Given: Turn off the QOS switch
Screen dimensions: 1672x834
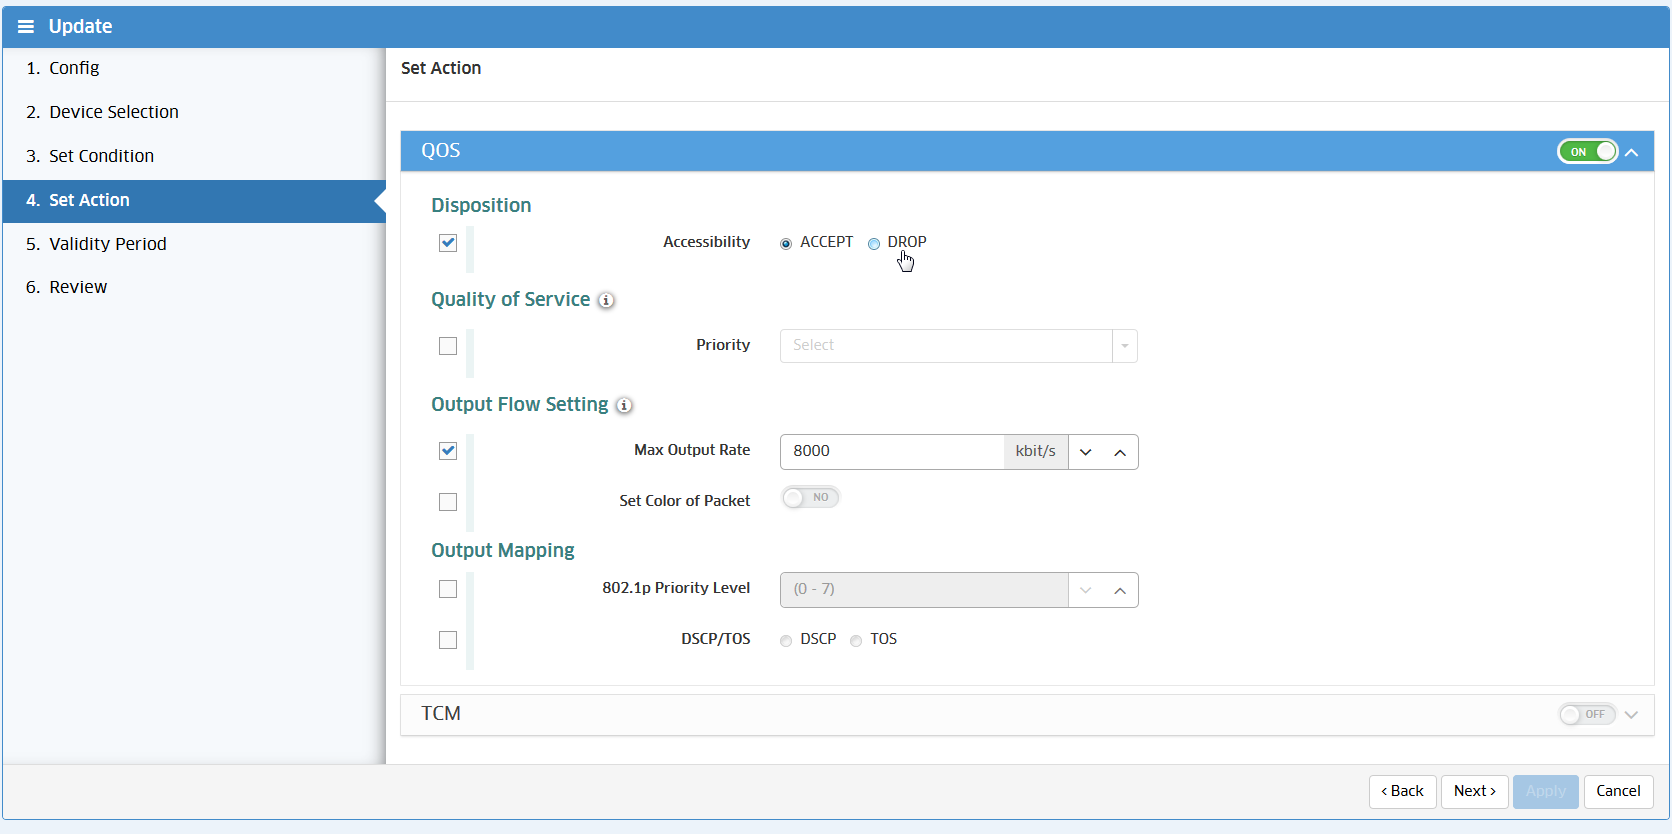Looking at the screenshot, I should click(x=1587, y=152).
